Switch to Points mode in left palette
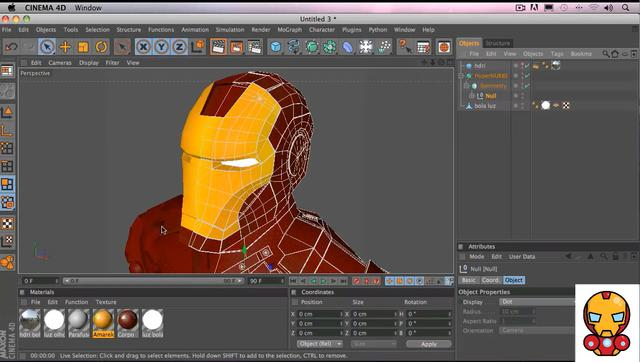Screen dimensions: 640x362 7,148
